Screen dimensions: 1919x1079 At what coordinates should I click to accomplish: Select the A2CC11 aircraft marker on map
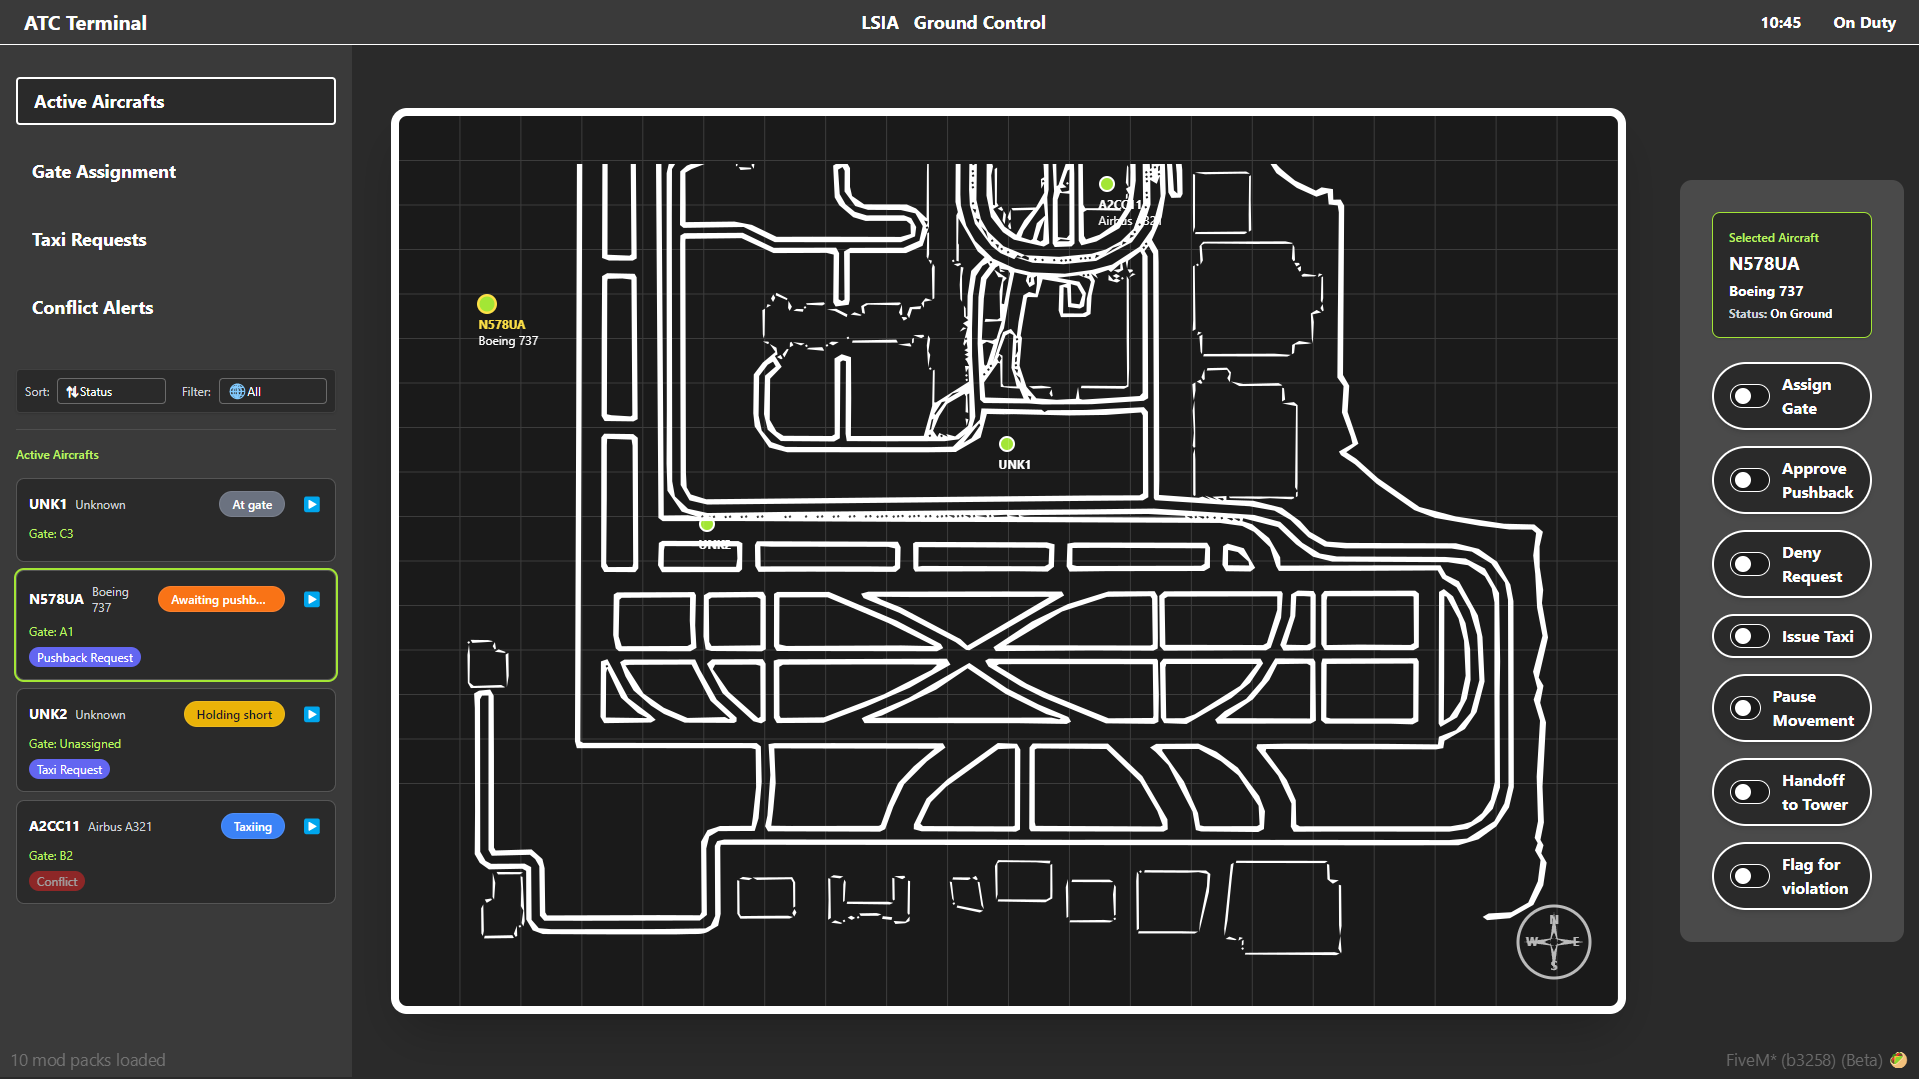click(x=1107, y=184)
